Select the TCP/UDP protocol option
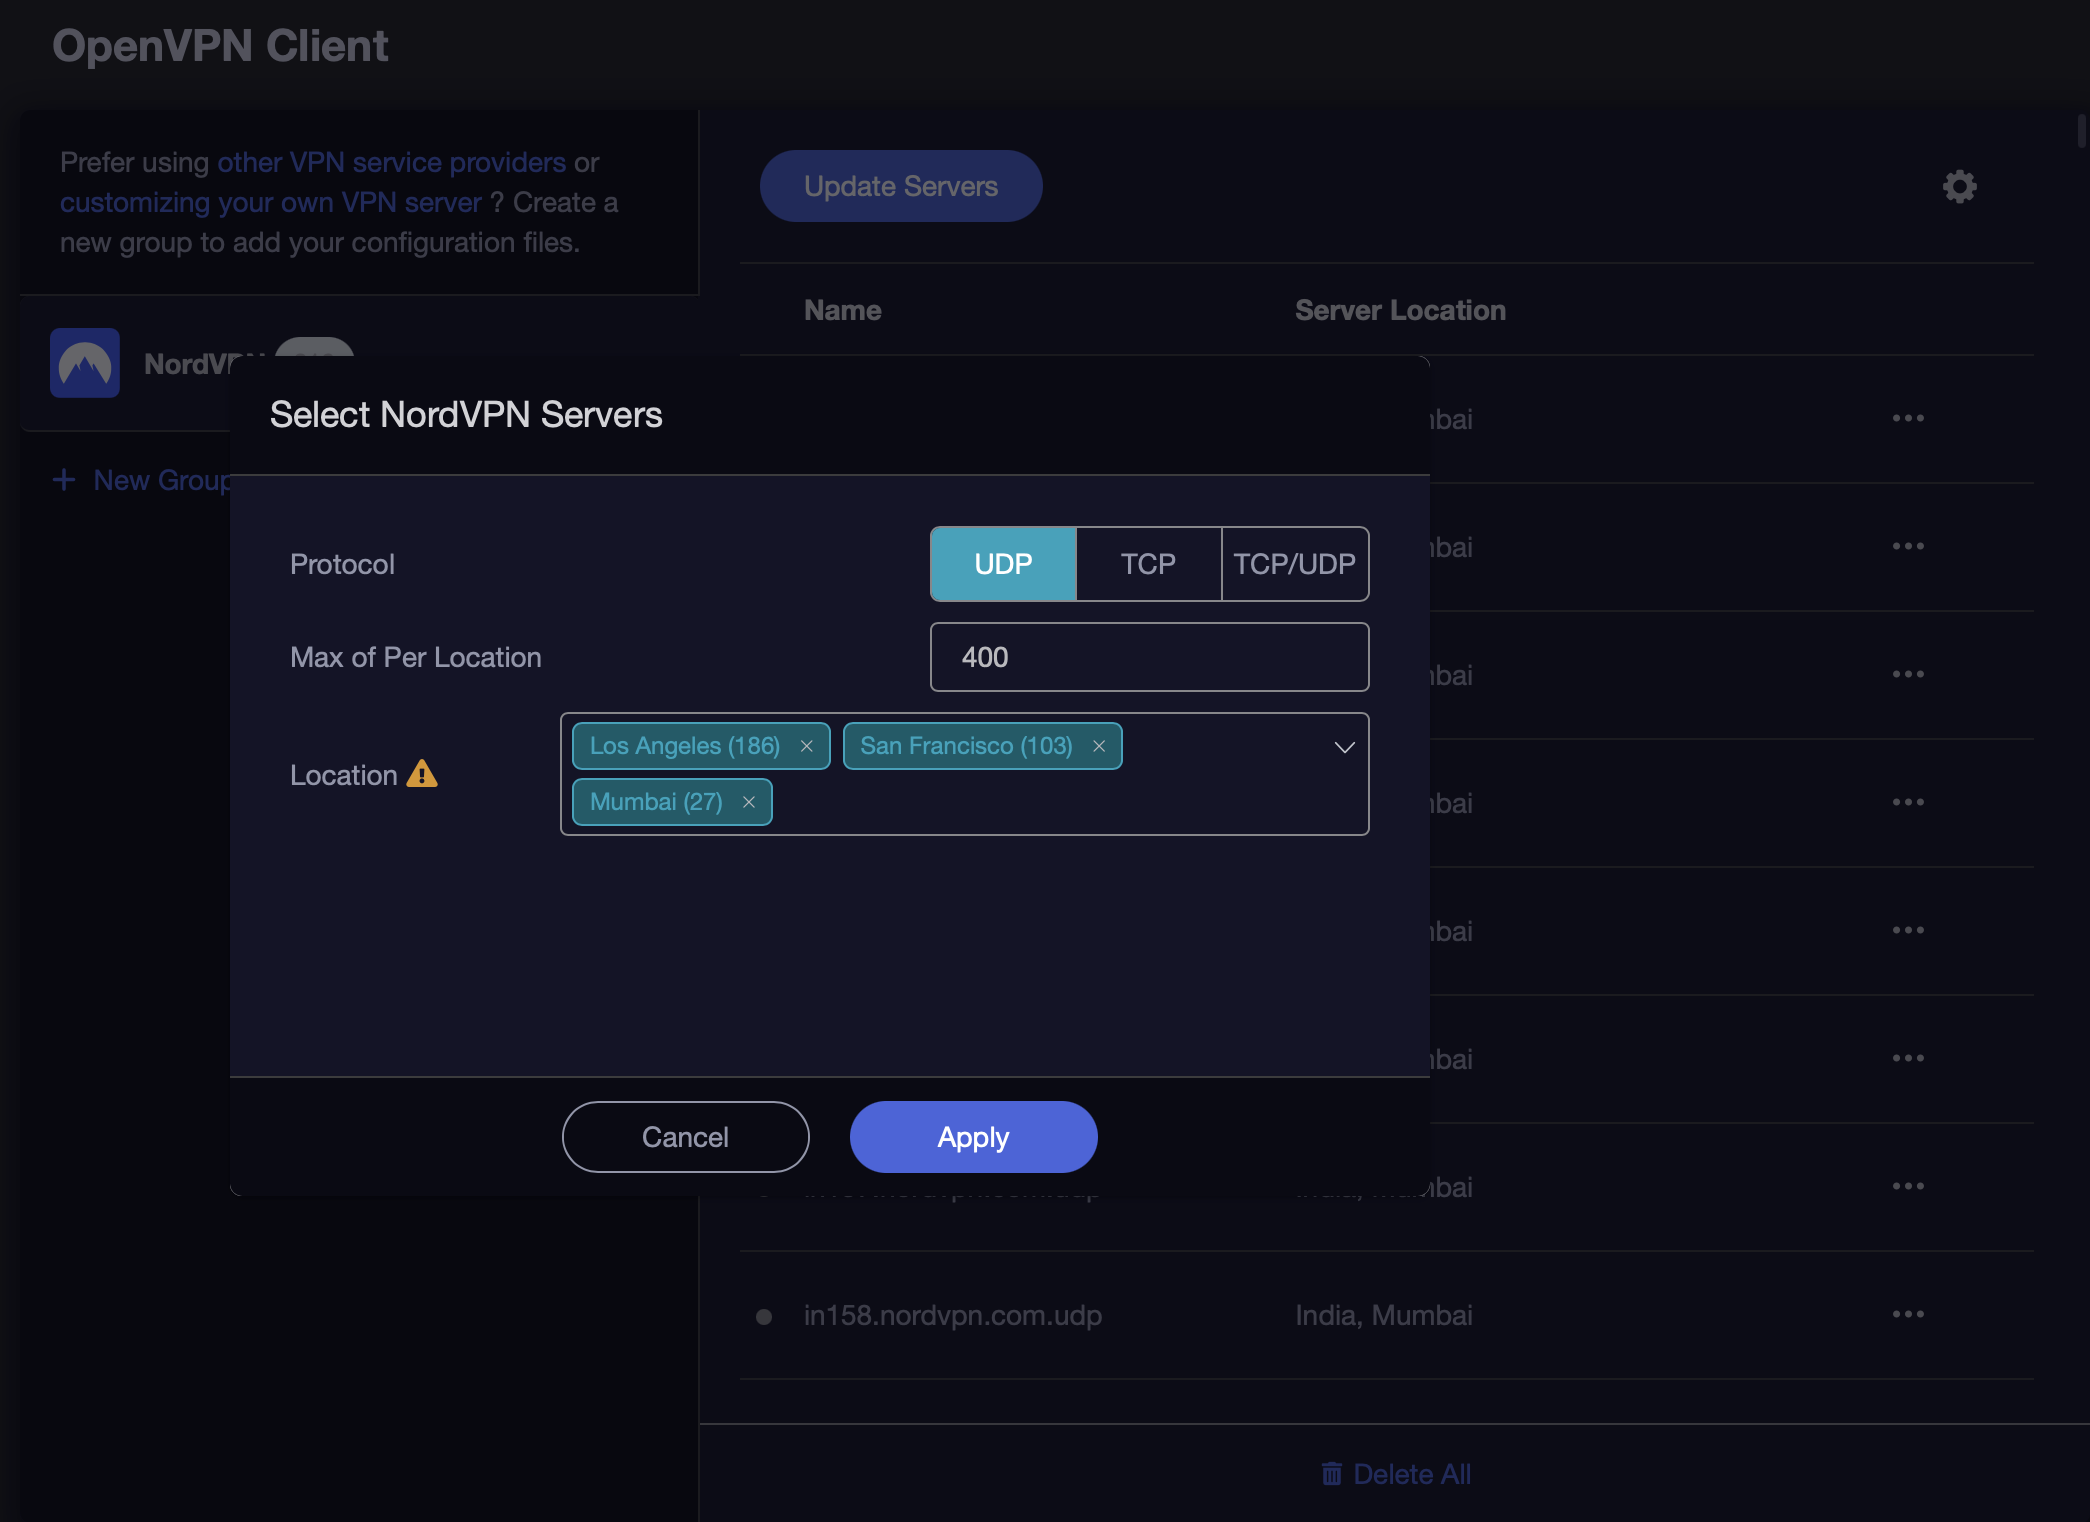Viewport: 2090px width, 1522px height. [x=1294, y=564]
